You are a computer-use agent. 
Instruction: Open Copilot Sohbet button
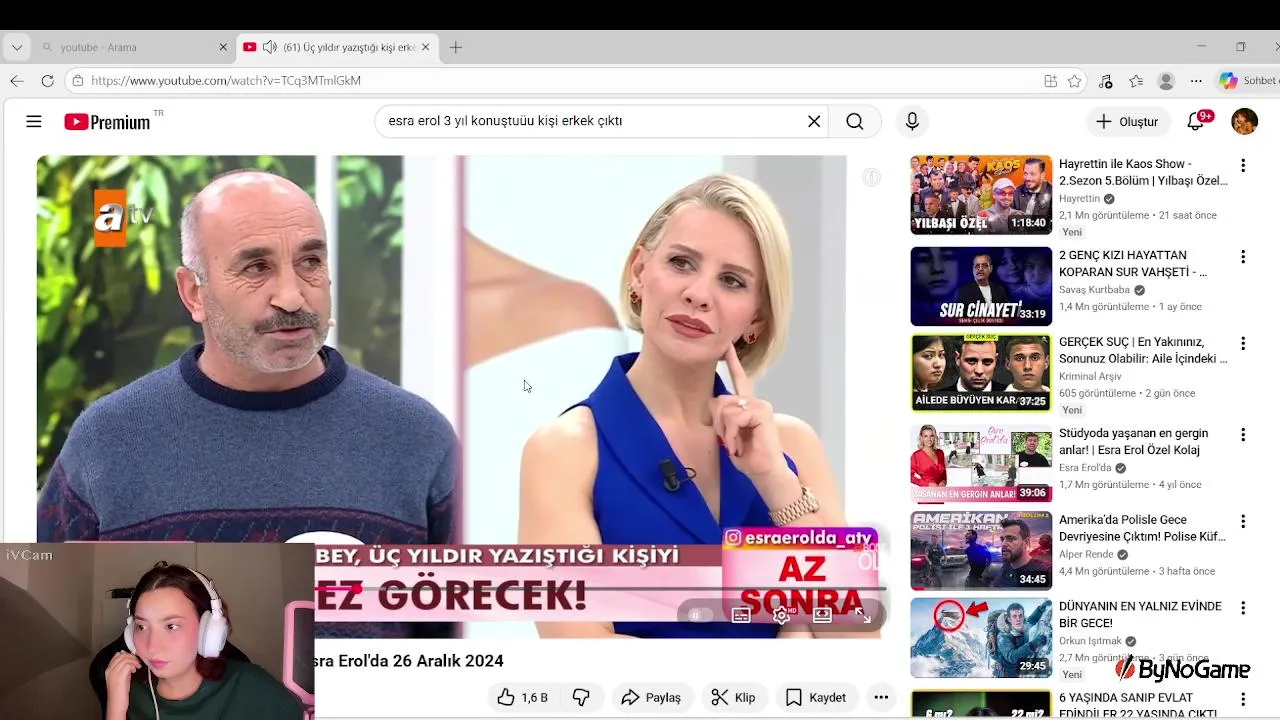click(1248, 81)
